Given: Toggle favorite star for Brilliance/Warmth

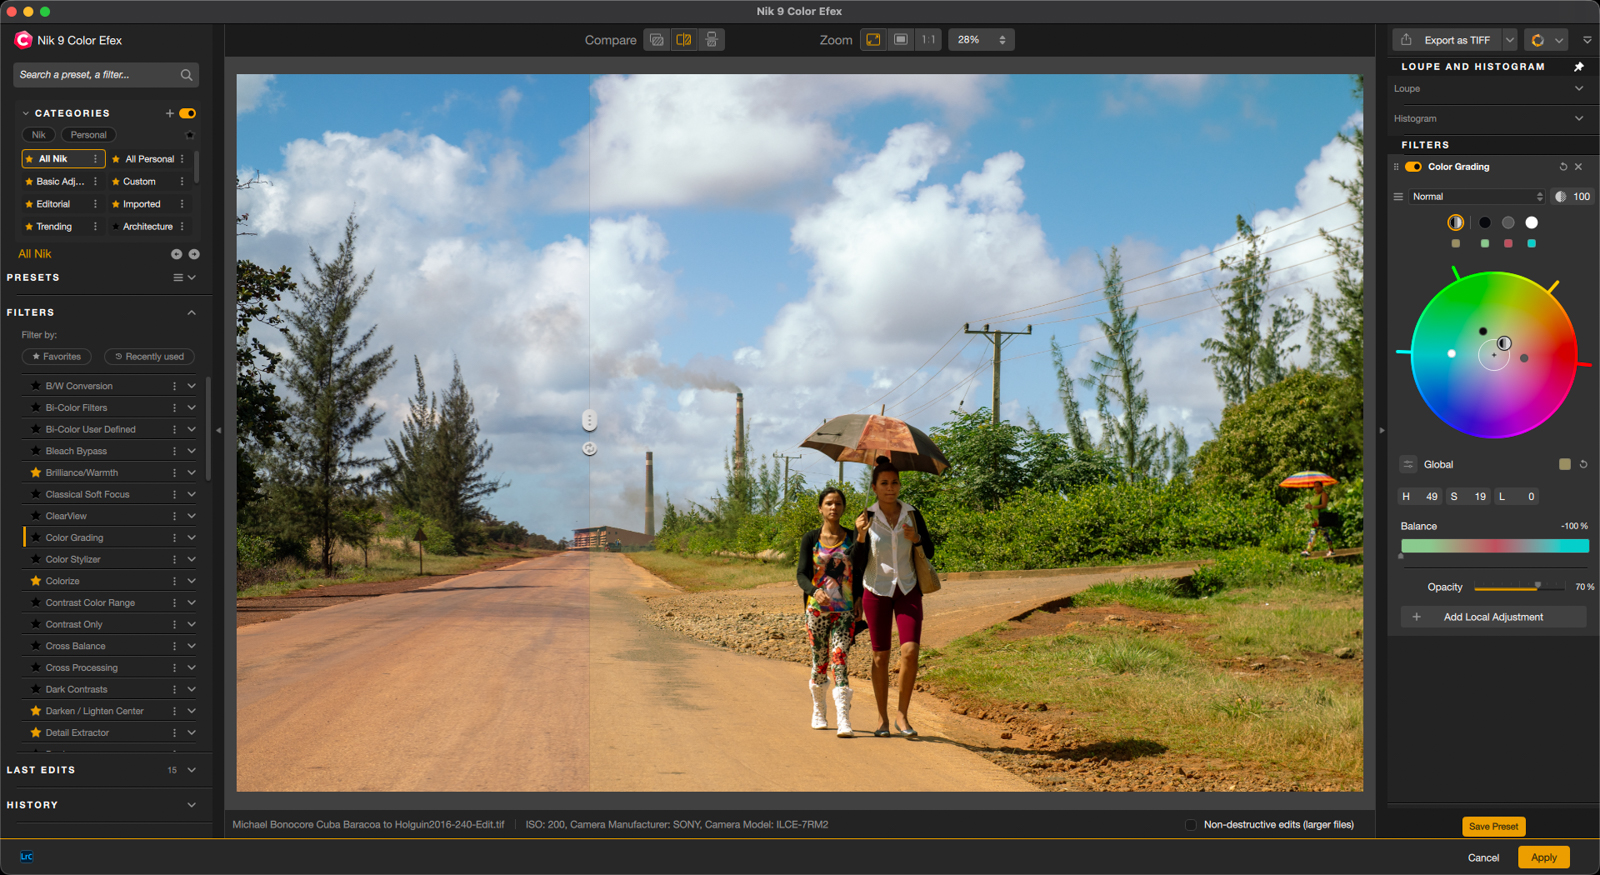Looking at the screenshot, I should [x=36, y=473].
